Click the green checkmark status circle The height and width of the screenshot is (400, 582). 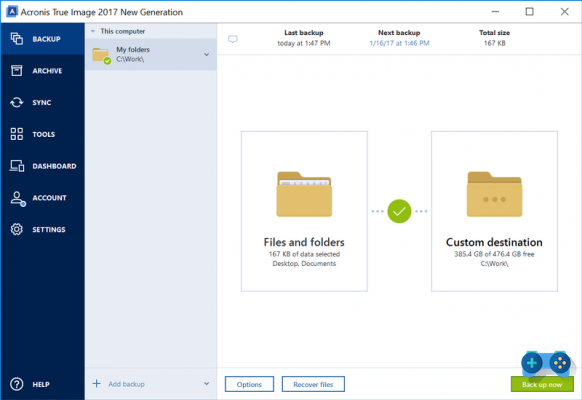click(x=399, y=211)
